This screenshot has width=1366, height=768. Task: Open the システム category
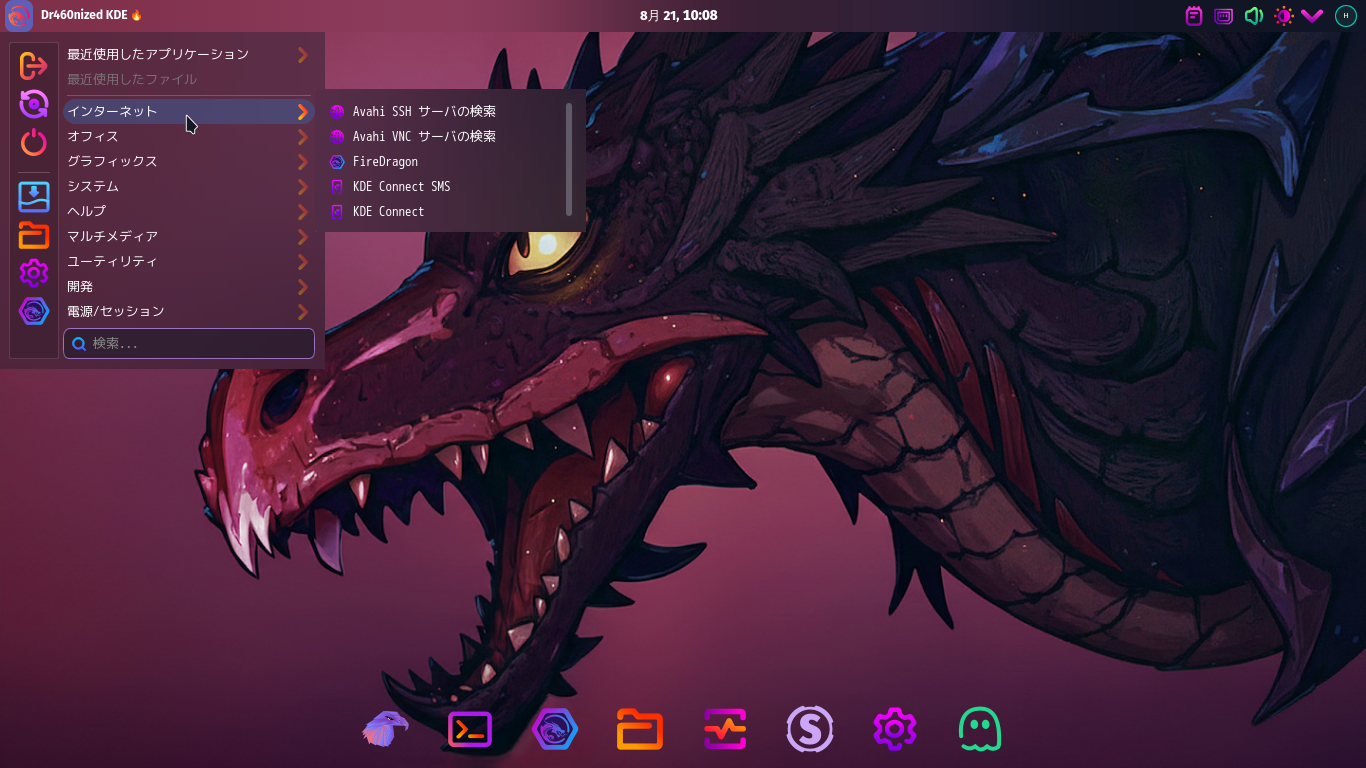click(189, 186)
